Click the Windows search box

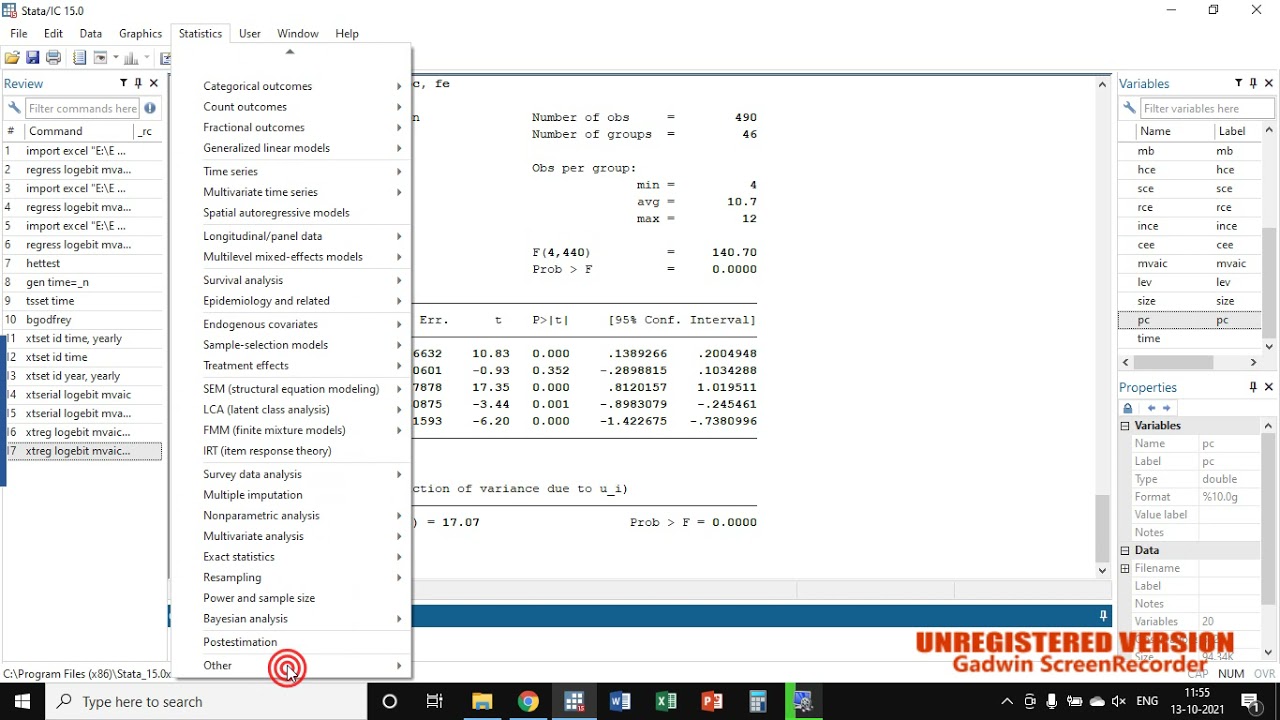coord(206,701)
